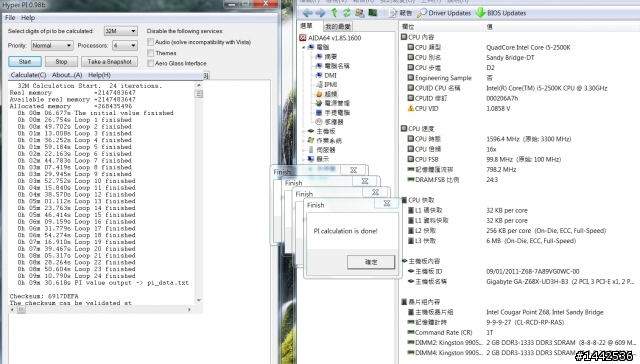Refresh the AIDA64 page with green arrows icon
The height and width of the screenshot is (364, 640).
347,13
